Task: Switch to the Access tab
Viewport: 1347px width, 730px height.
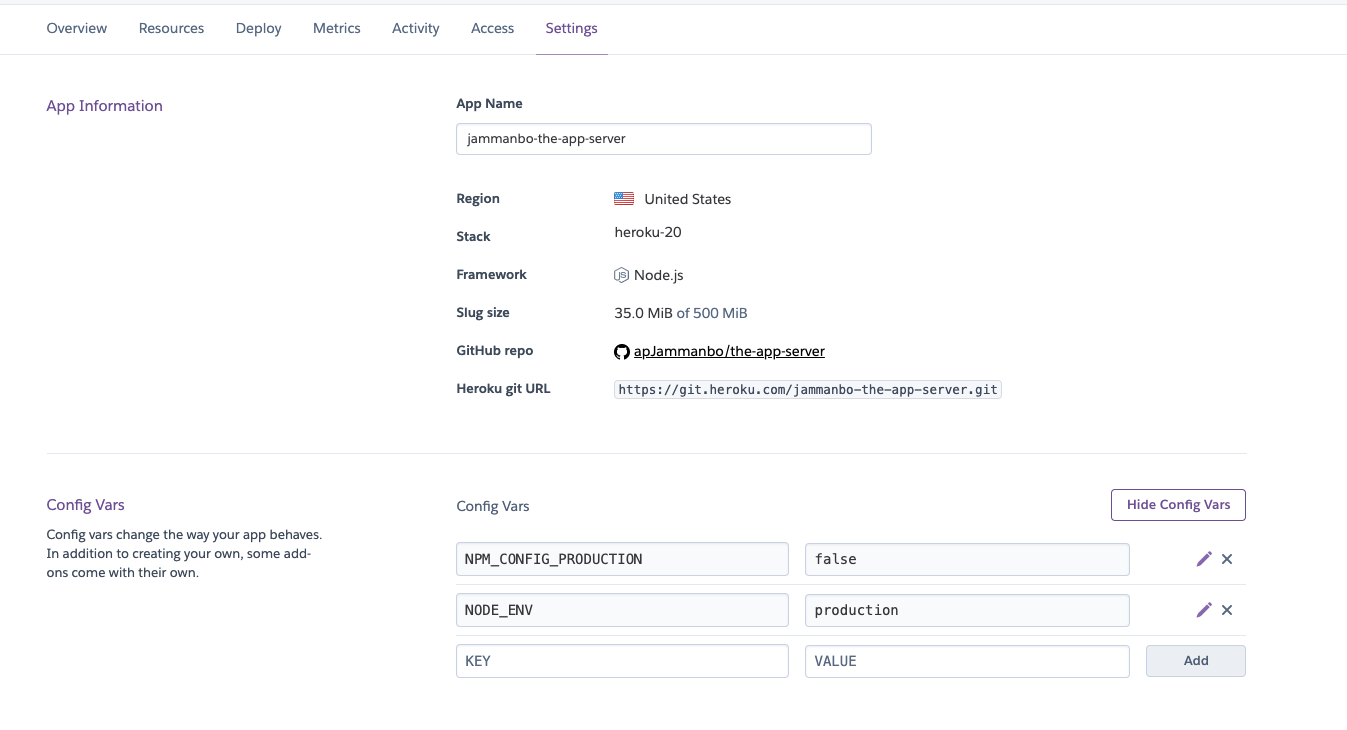Action: coord(492,28)
